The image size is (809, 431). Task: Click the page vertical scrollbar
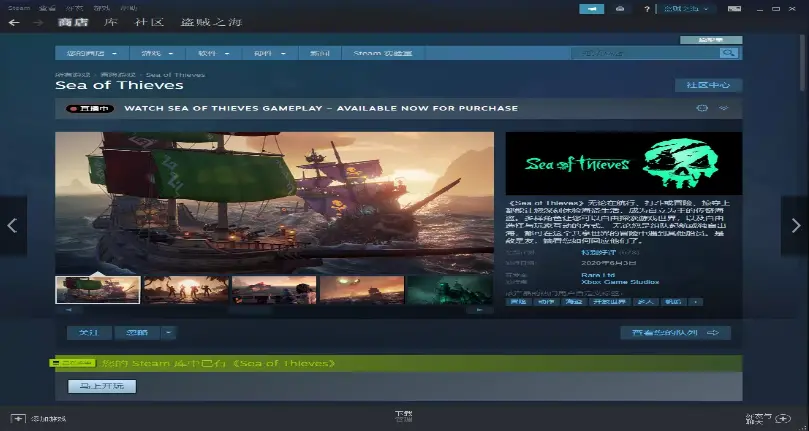coord(803,61)
